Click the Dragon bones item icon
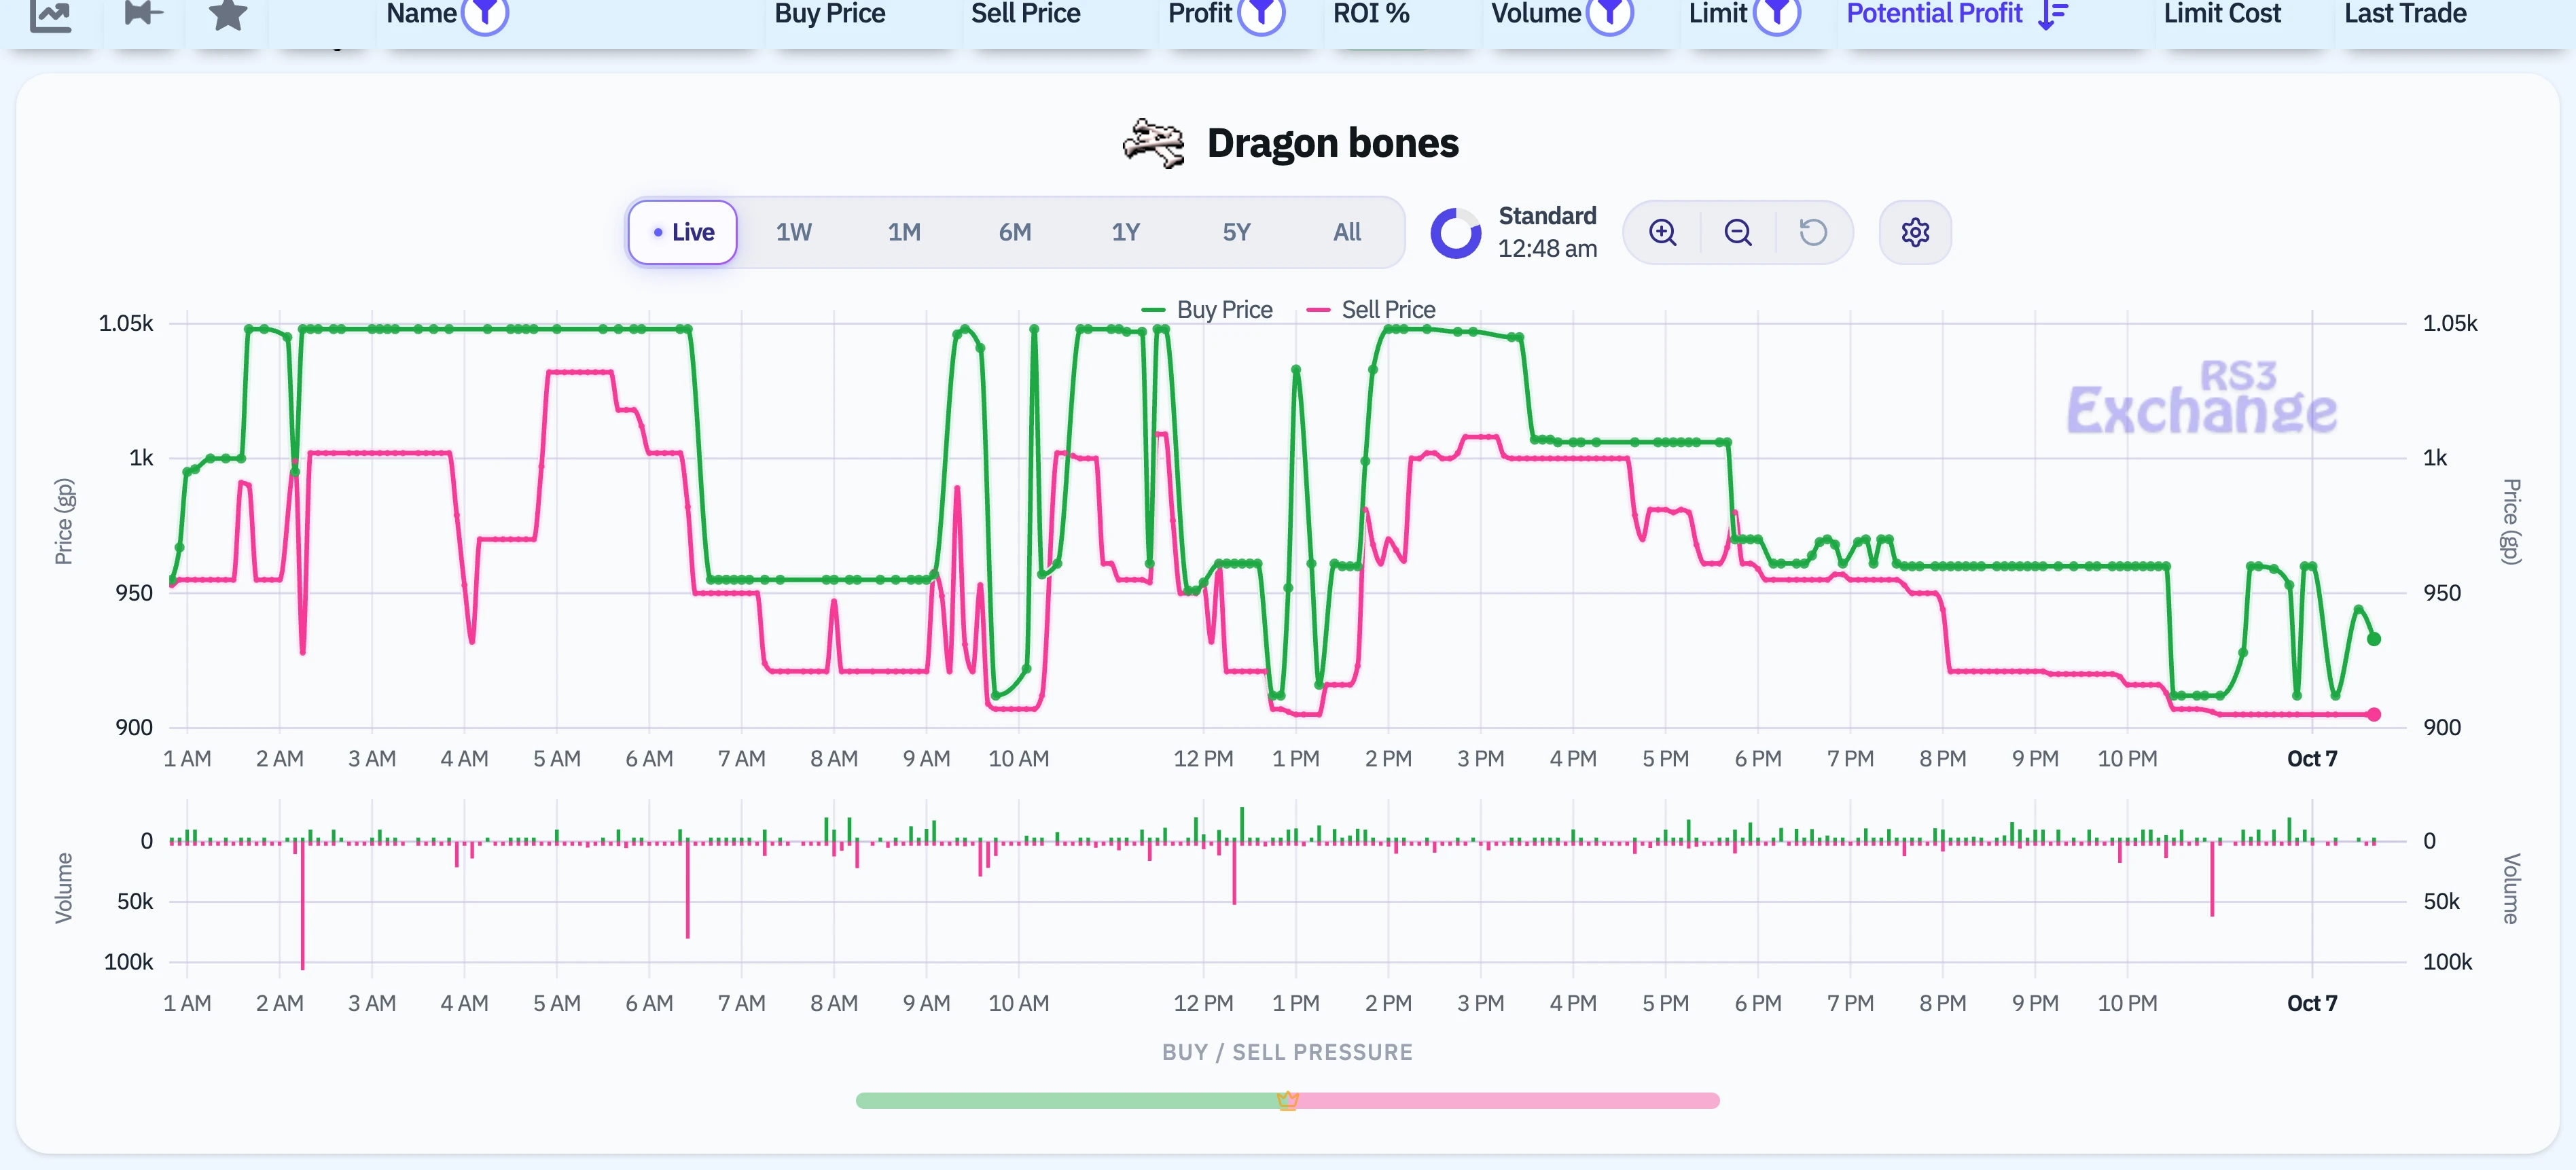 (1153, 144)
